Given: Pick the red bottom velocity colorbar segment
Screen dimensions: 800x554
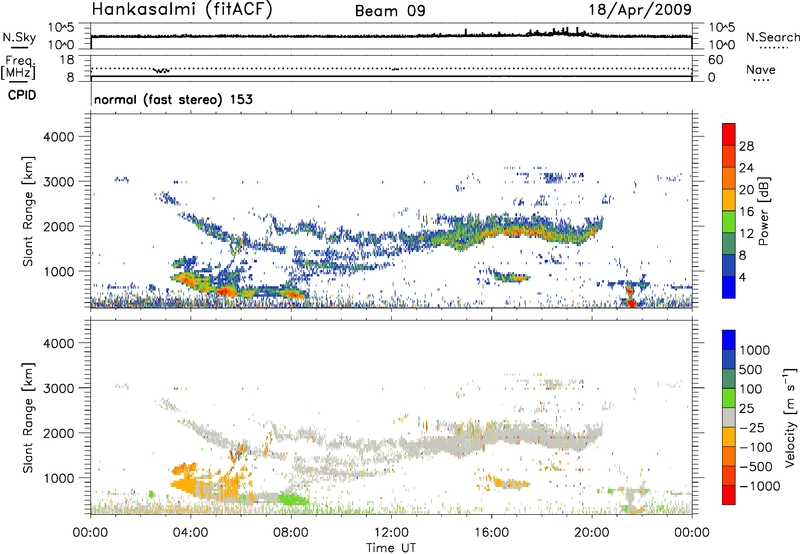Looking at the screenshot, I should [x=729, y=495].
